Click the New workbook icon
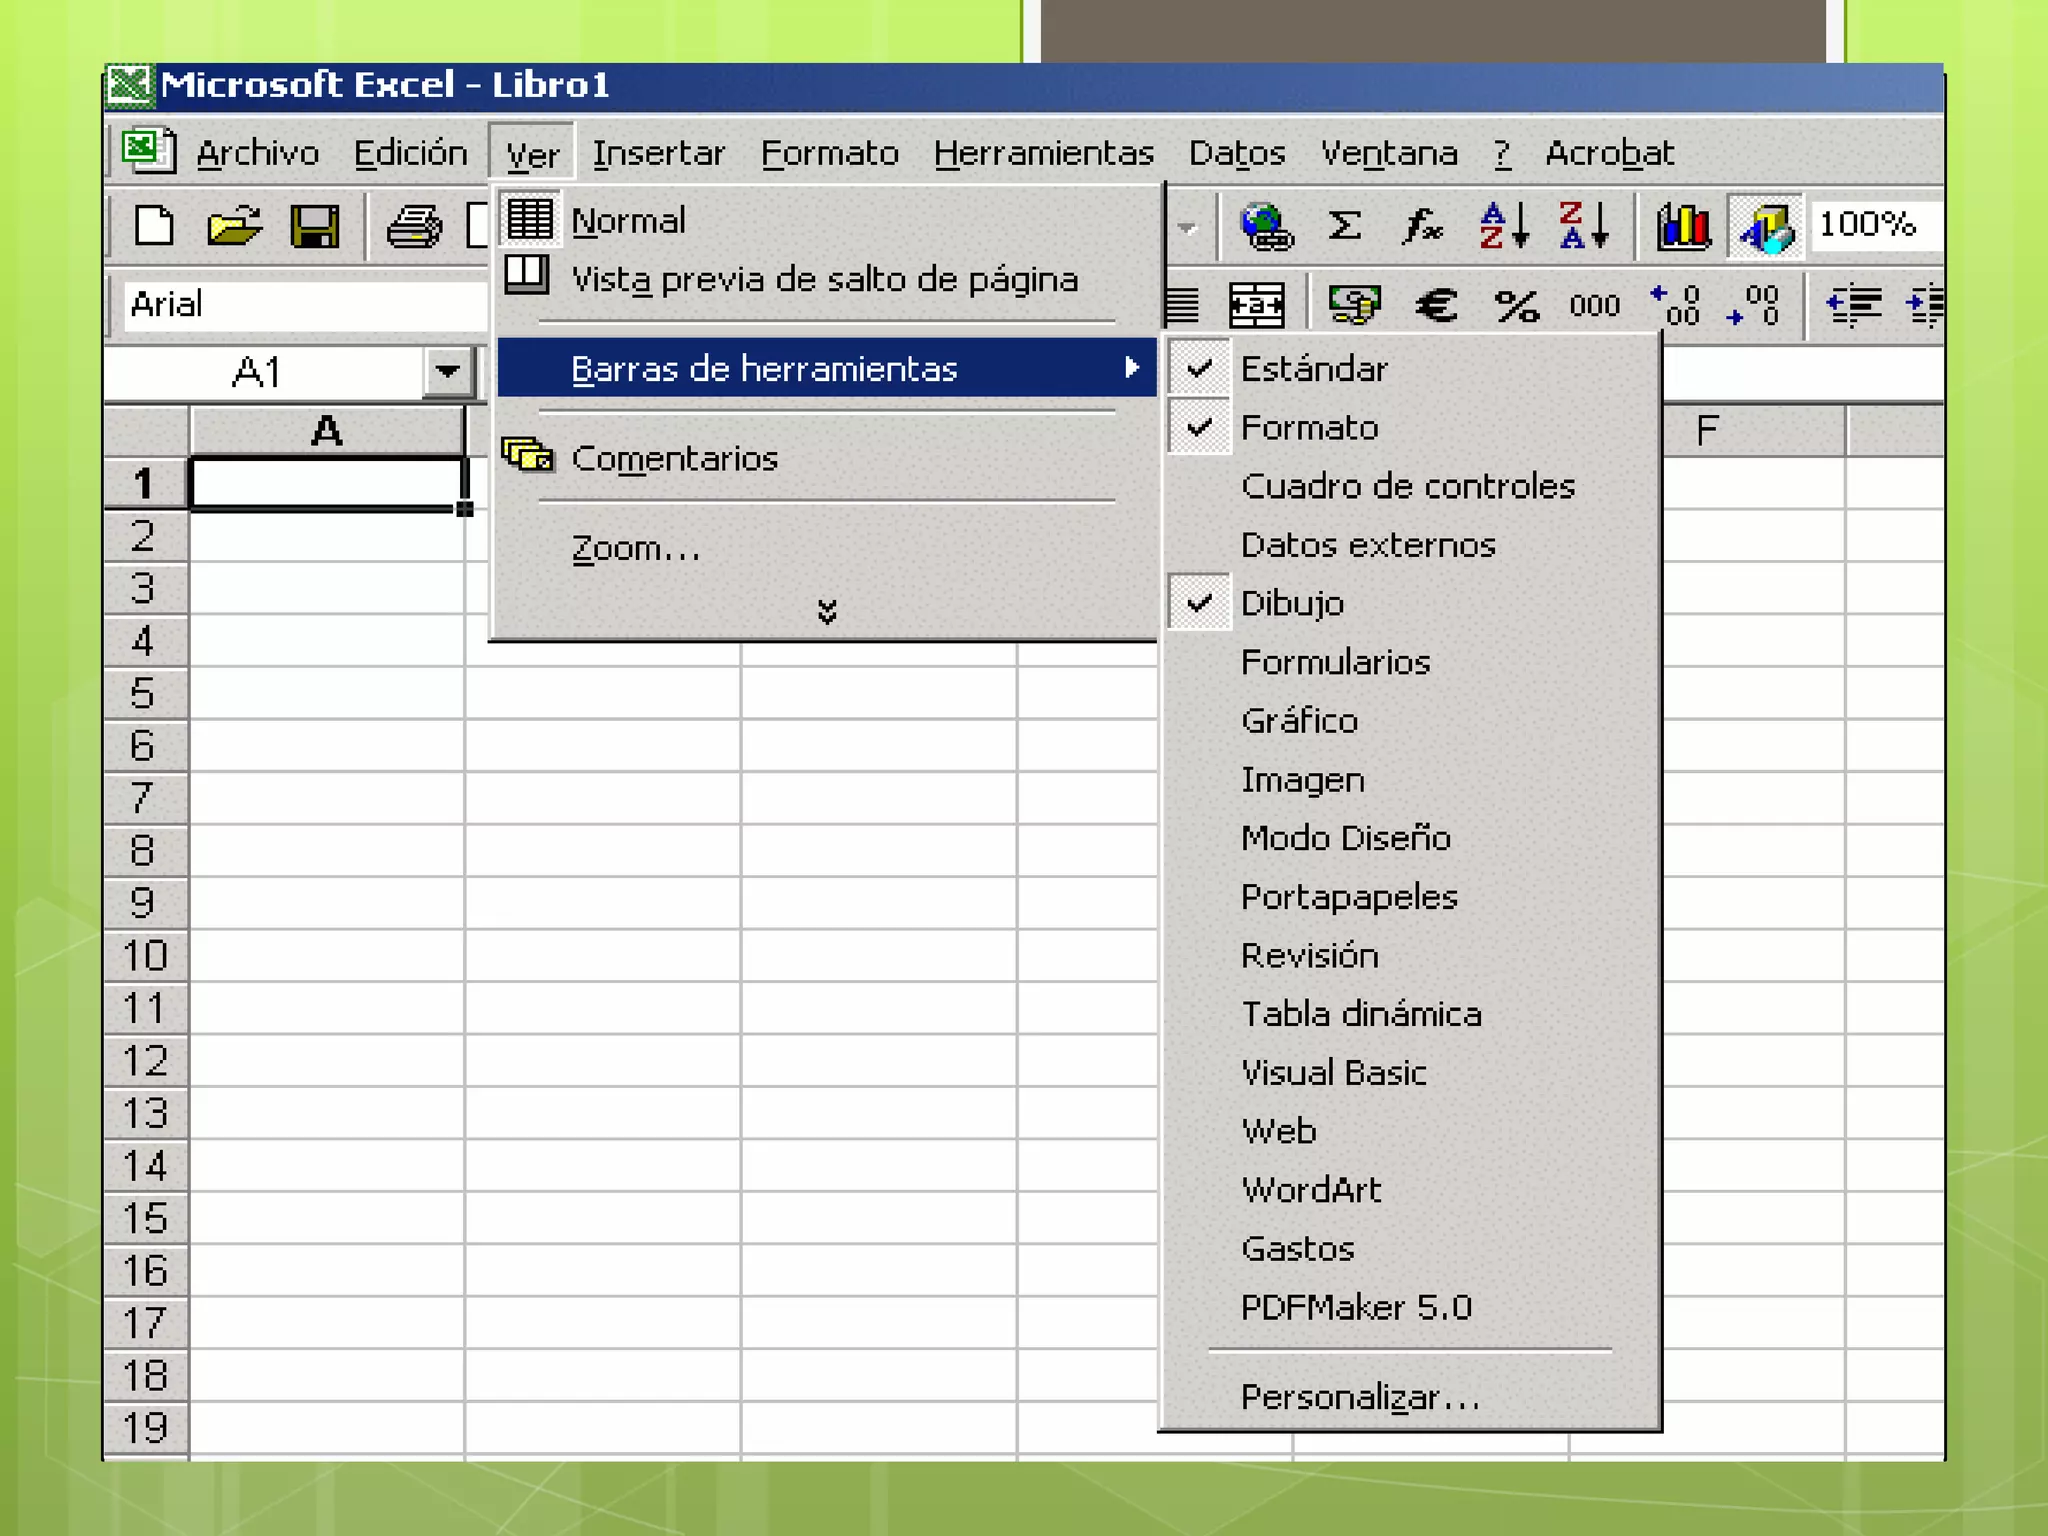The height and width of the screenshot is (1536, 2048). coord(154,225)
